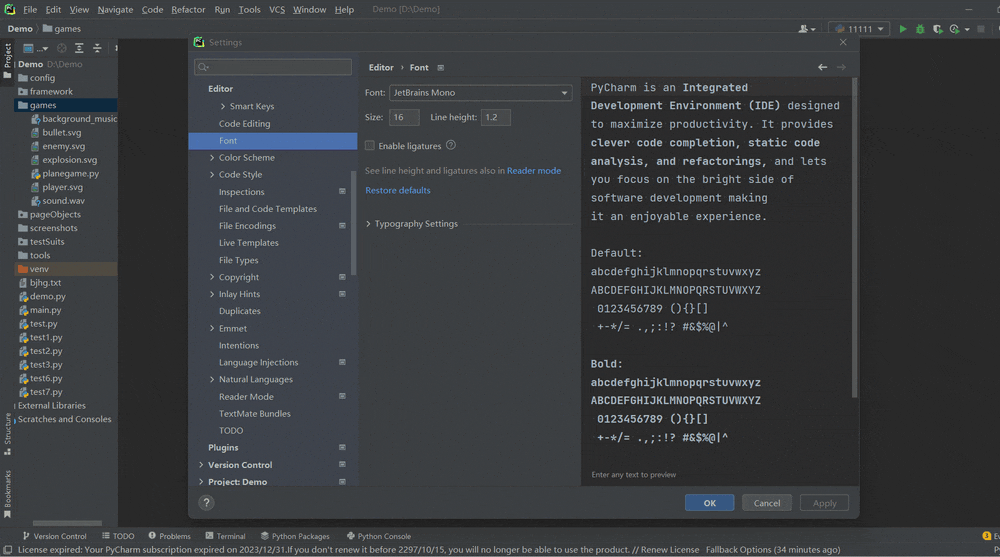The height and width of the screenshot is (557, 1000).
Task: Open Terminal tool window tab
Action: coord(225,536)
